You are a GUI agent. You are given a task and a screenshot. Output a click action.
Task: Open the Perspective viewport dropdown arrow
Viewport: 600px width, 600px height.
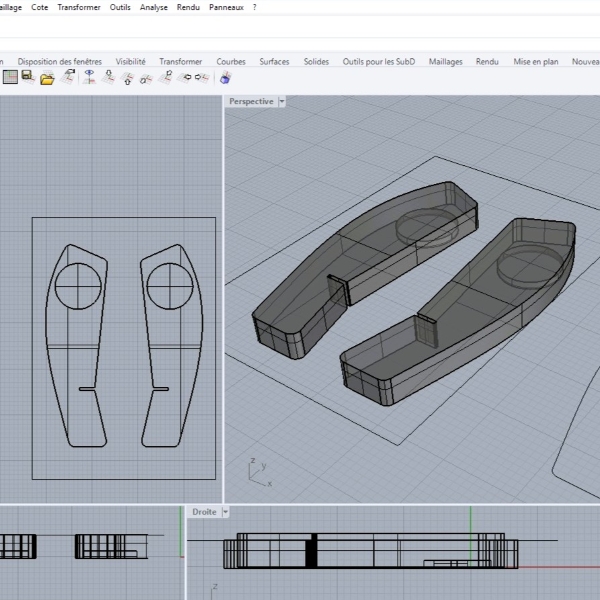pos(282,102)
